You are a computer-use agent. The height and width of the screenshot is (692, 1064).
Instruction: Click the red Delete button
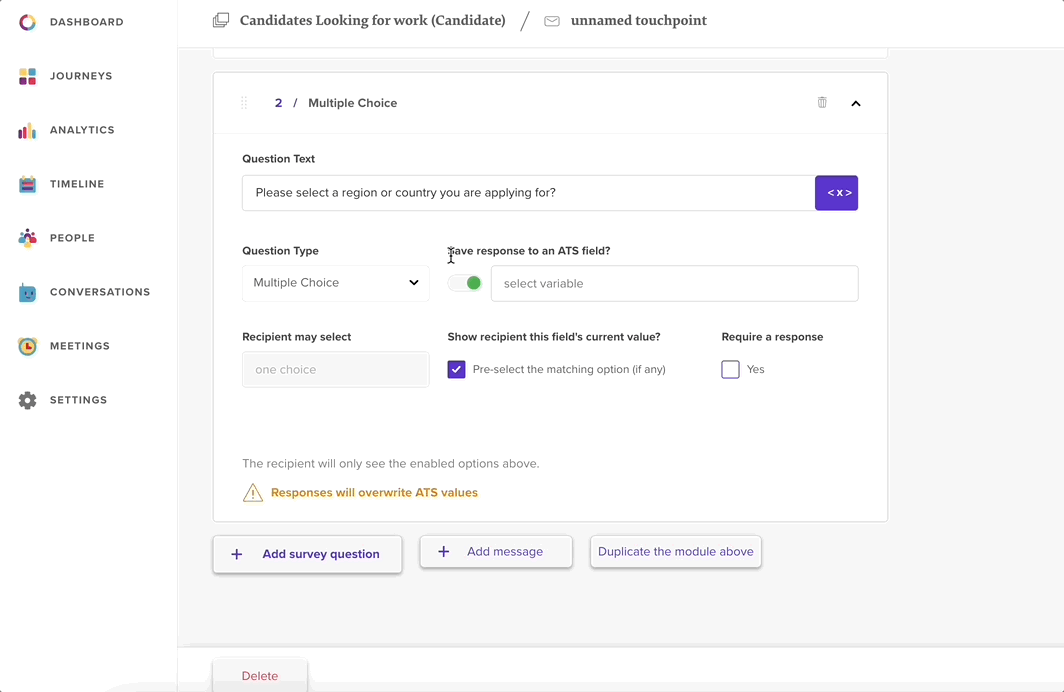(x=260, y=676)
